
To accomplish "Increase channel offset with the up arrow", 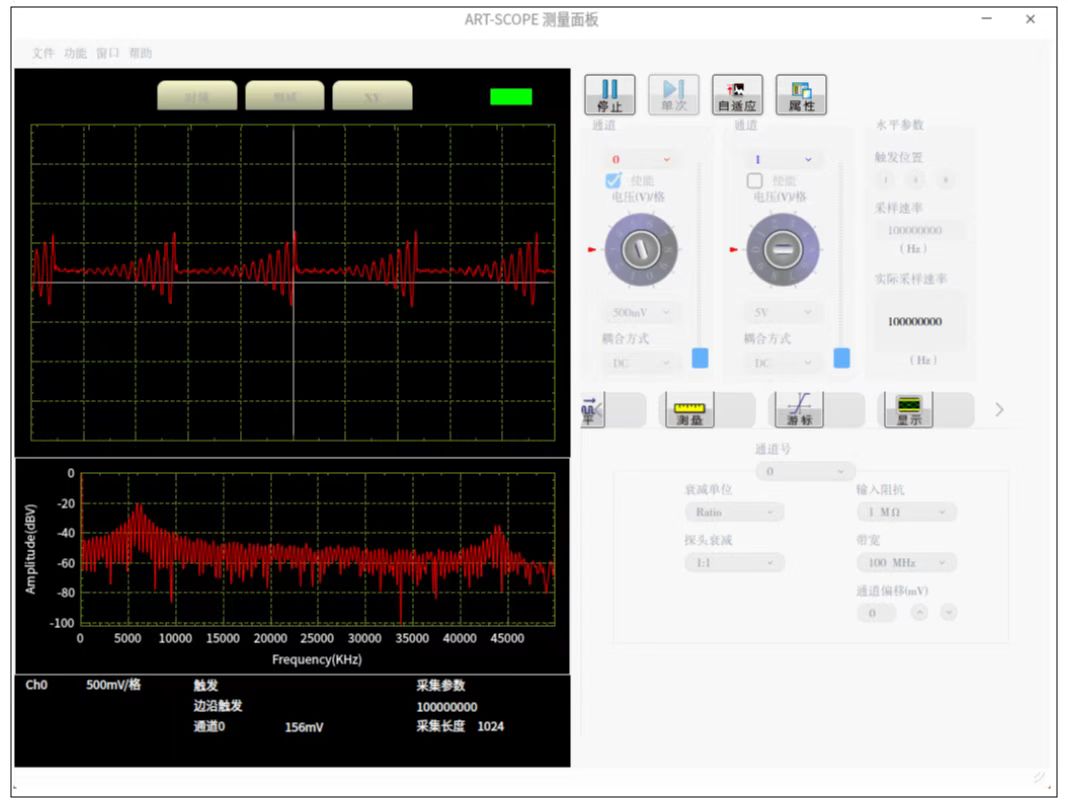I will [x=919, y=612].
